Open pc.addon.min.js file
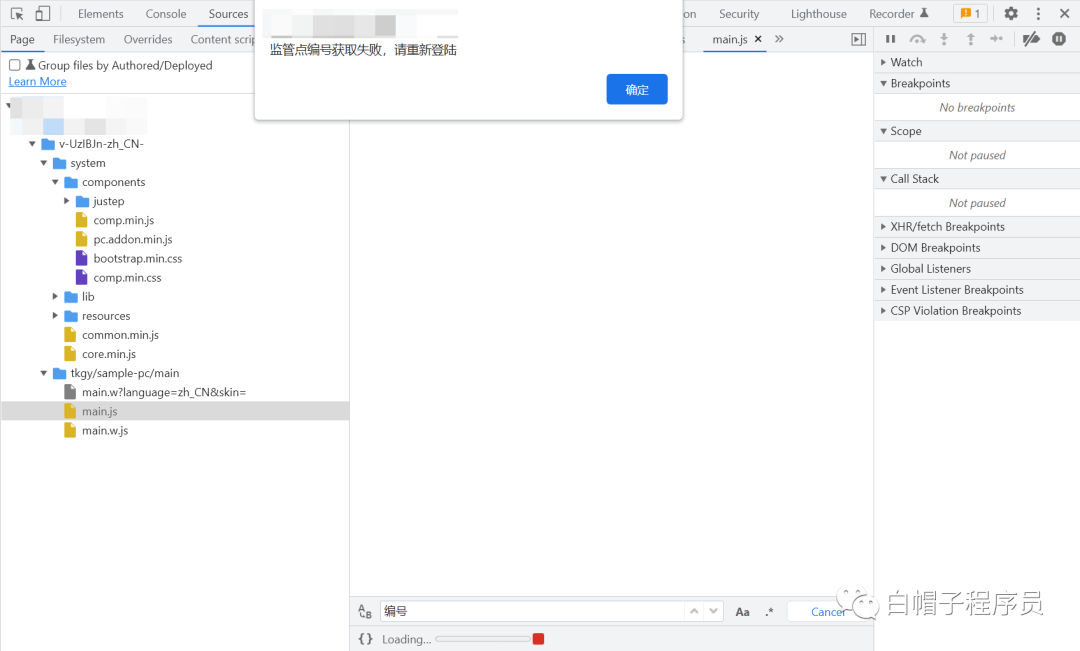The height and width of the screenshot is (651, 1080). (133, 239)
